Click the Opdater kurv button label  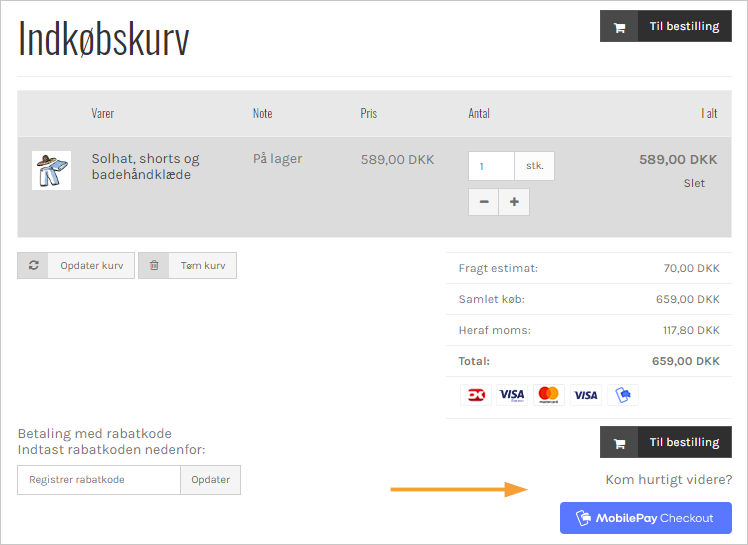pos(91,266)
